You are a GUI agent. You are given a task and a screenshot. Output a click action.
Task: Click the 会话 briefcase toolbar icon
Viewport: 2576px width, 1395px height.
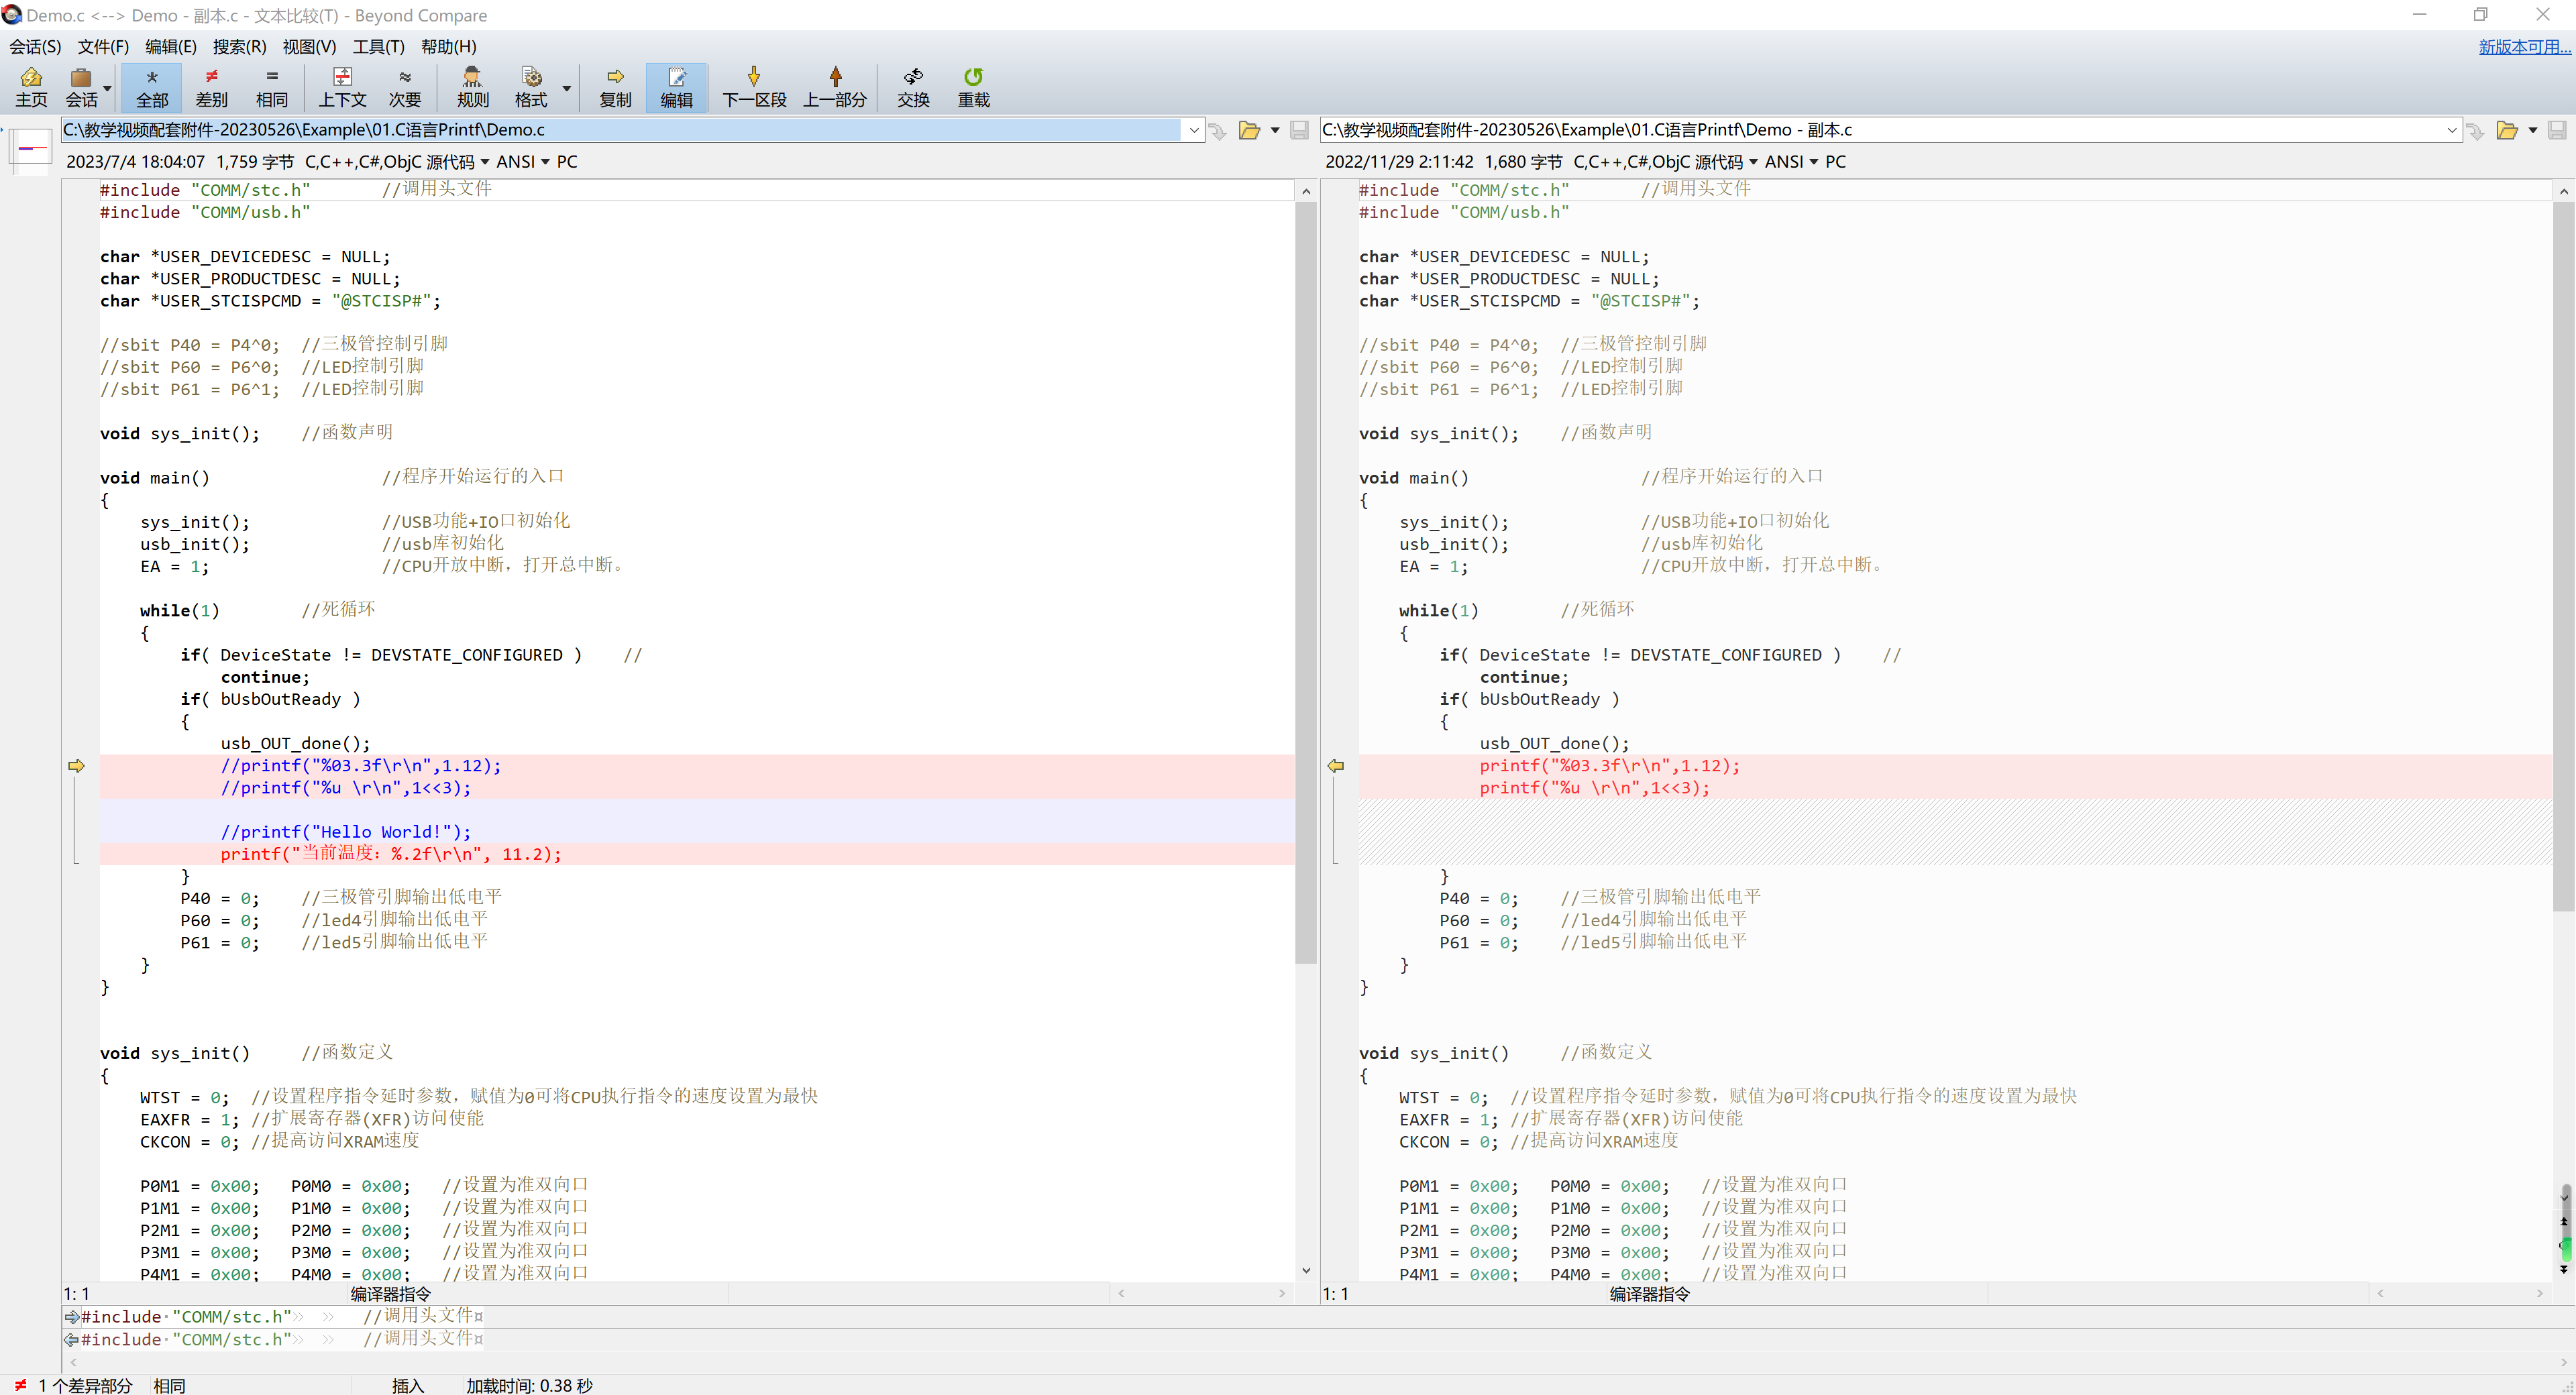click(81, 87)
